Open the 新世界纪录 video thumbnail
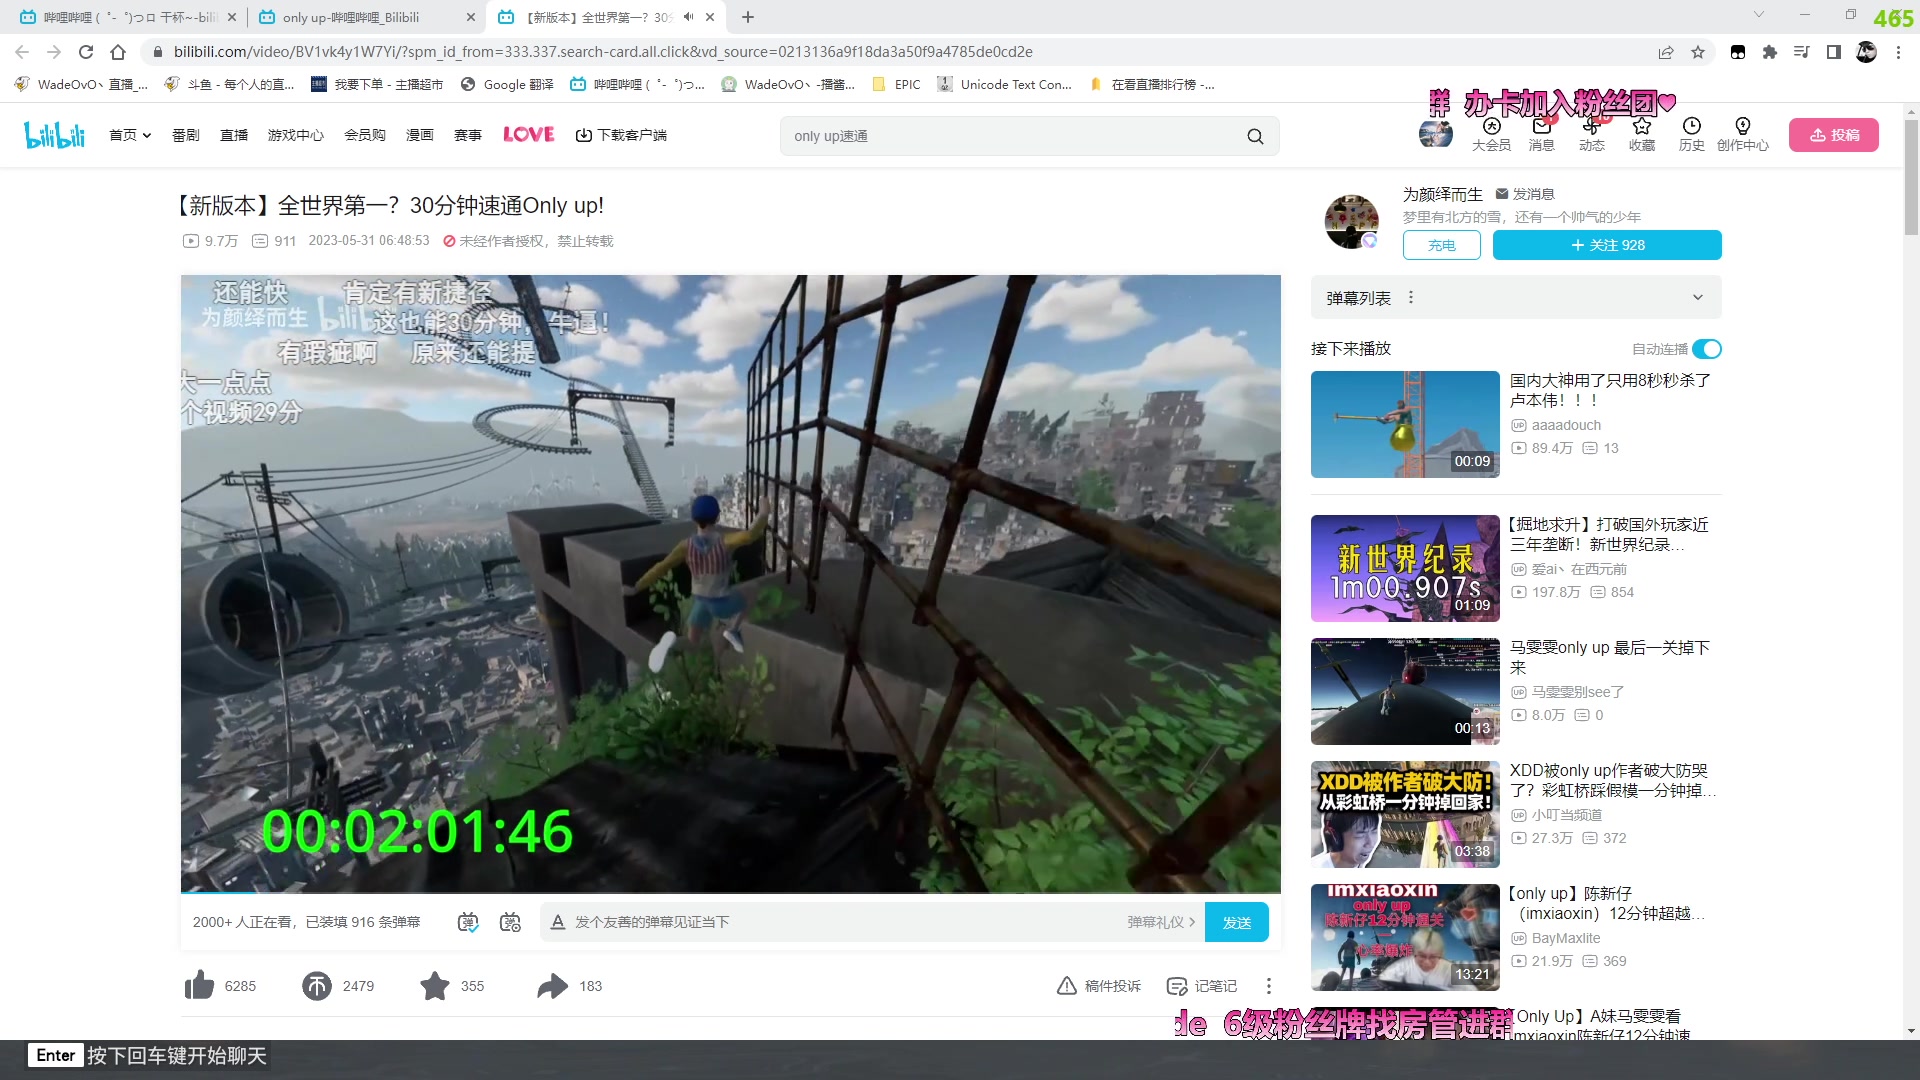This screenshot has width=1920, height=1080. (1405, 568)
